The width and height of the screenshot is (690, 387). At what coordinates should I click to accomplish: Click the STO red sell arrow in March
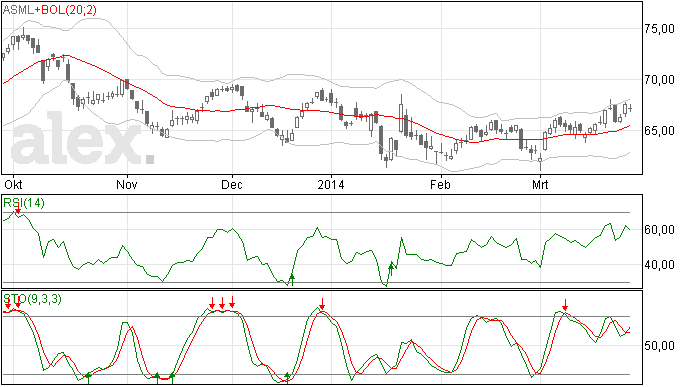(x=565, y=305)
